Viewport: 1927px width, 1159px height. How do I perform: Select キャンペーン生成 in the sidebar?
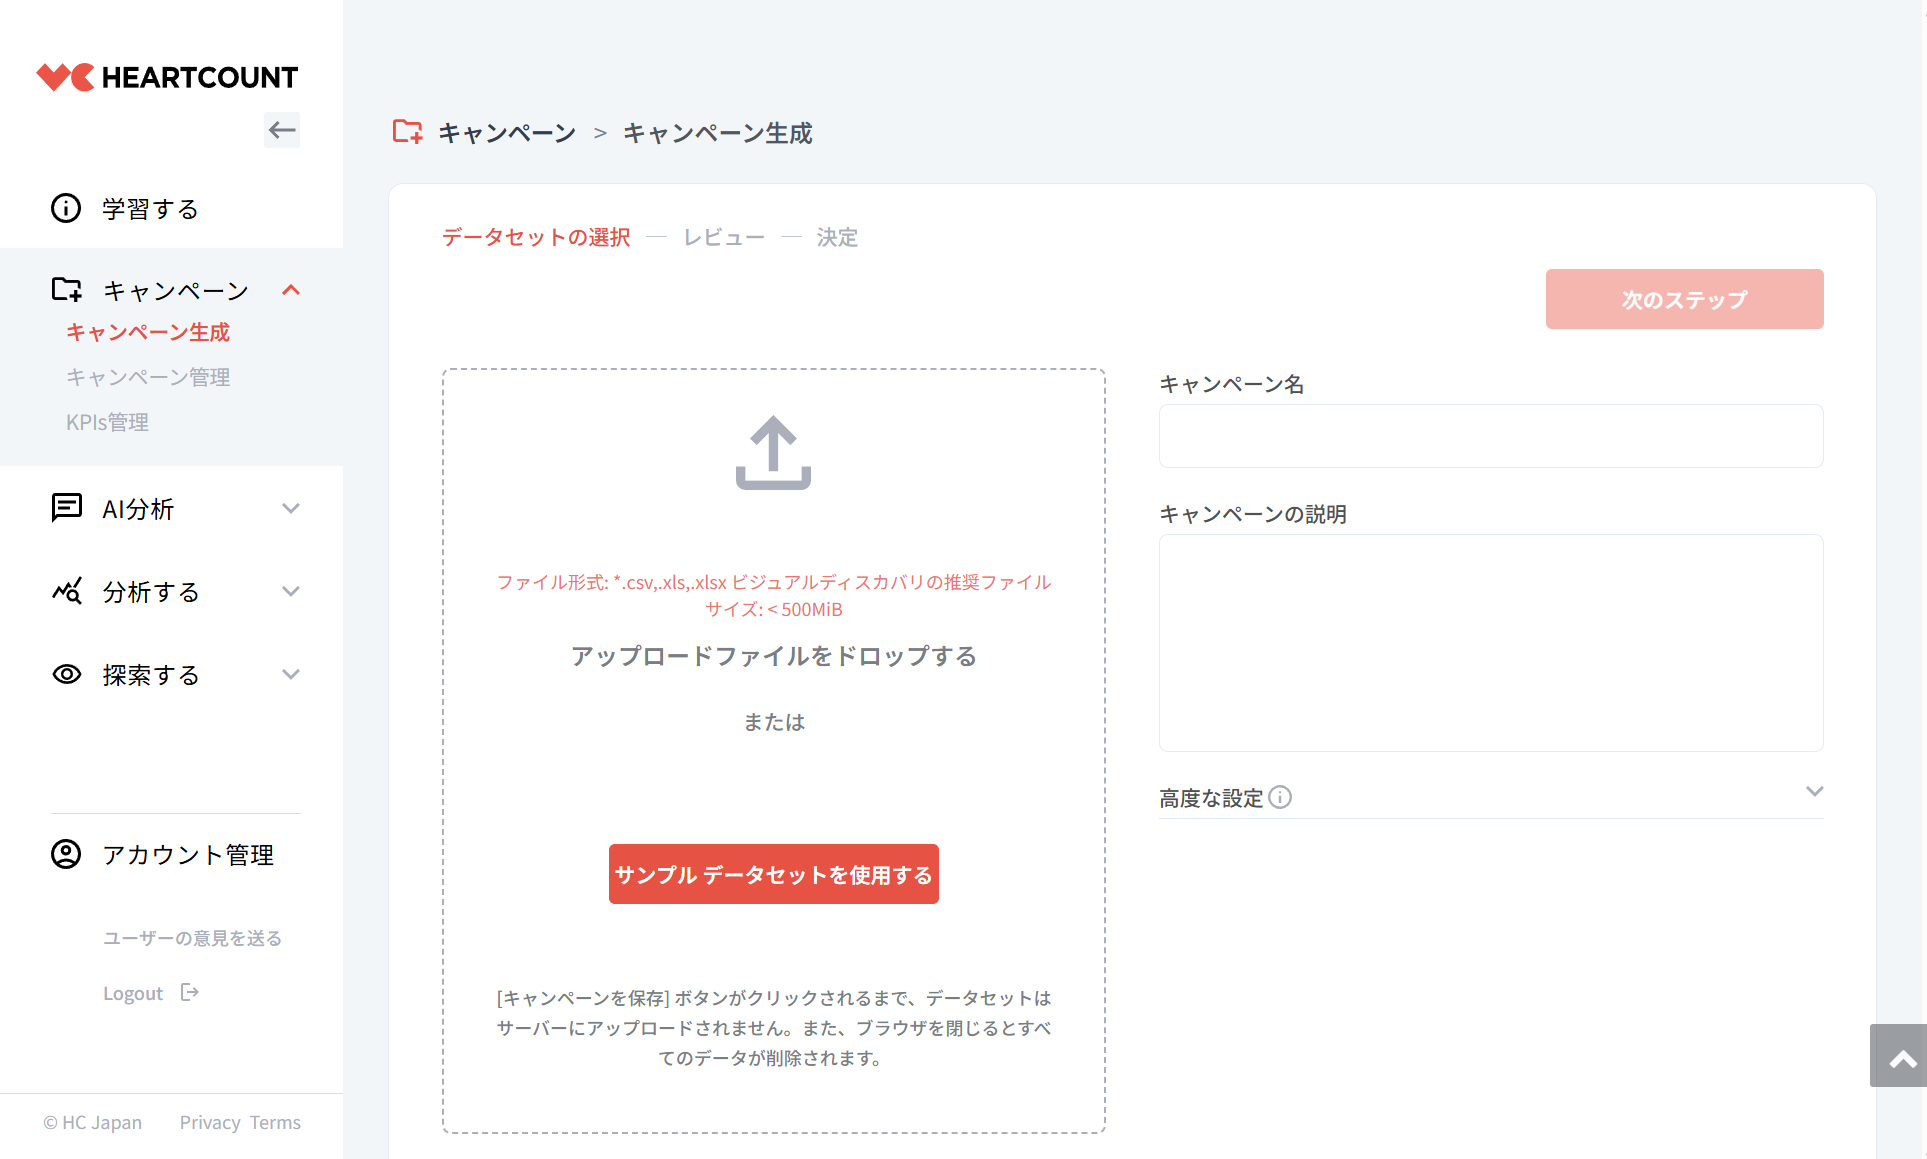click(148, 332)
